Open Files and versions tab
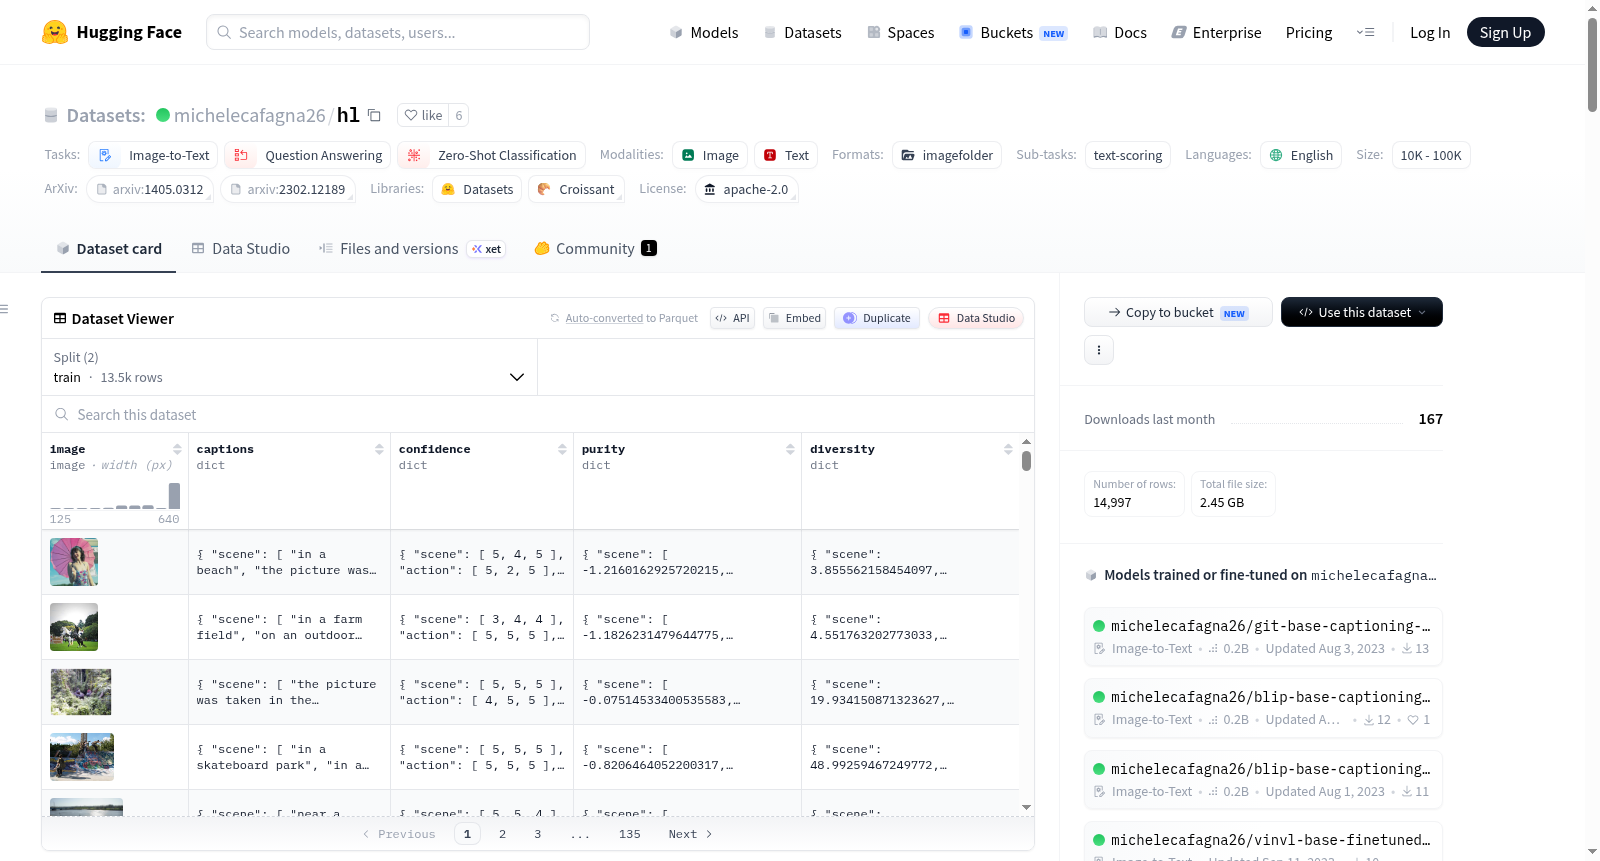This screenshot has height=861, width=1600. click(x=412, y=249)
